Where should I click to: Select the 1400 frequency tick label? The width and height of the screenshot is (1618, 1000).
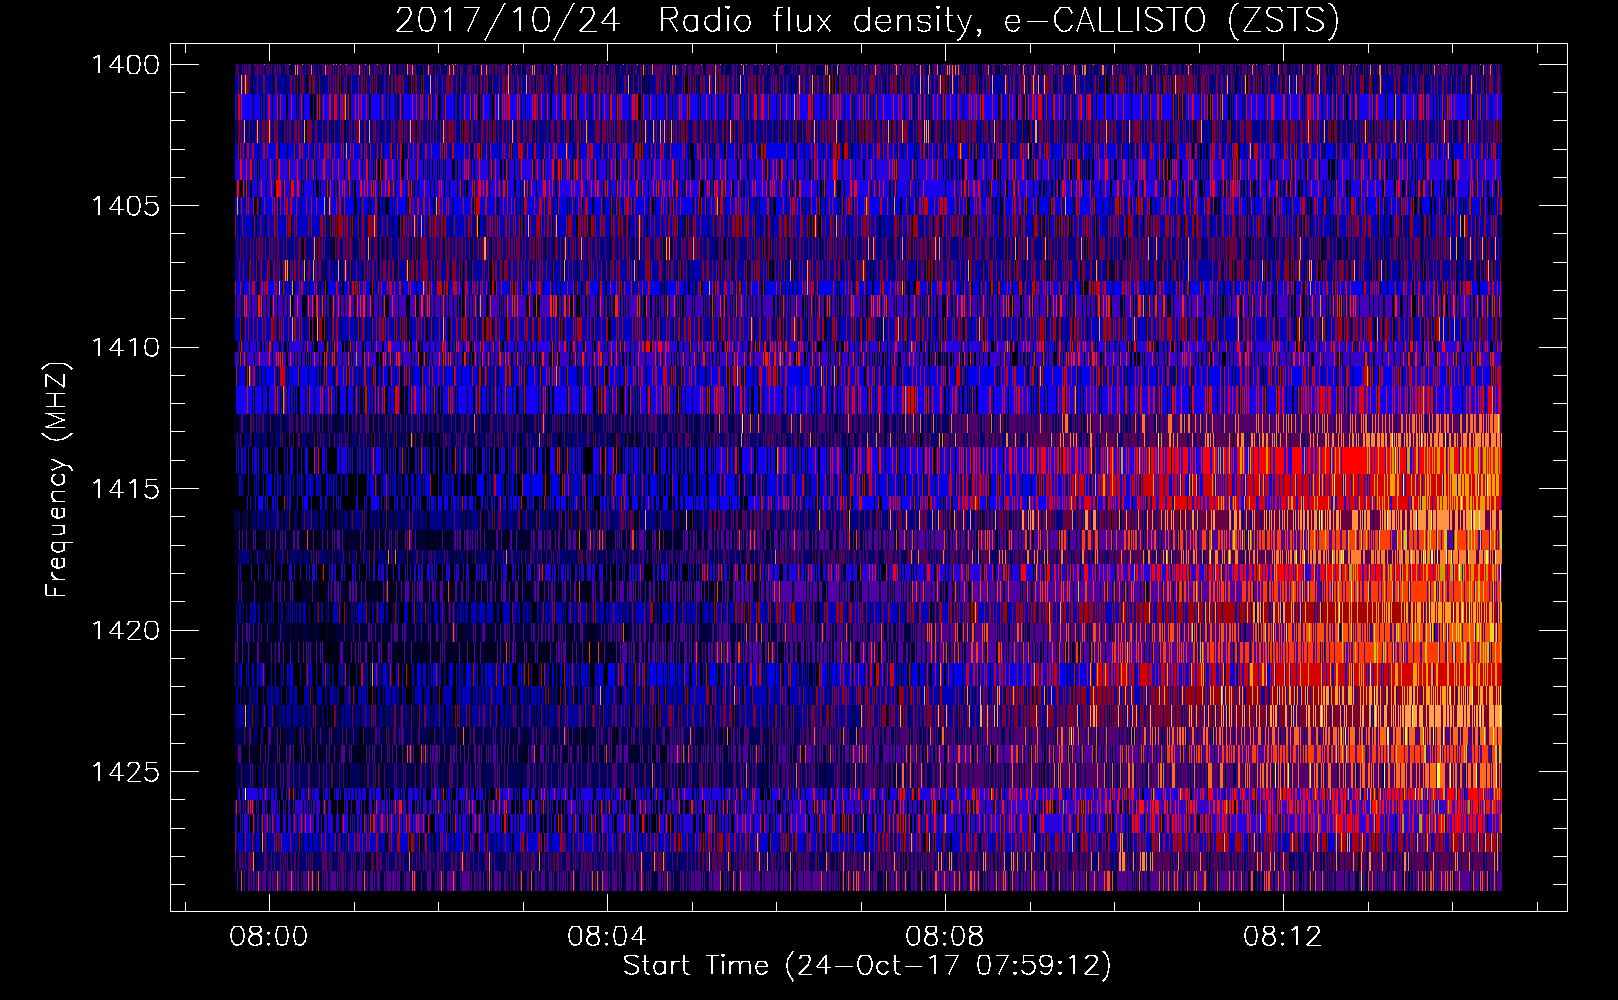pos(125,65)
